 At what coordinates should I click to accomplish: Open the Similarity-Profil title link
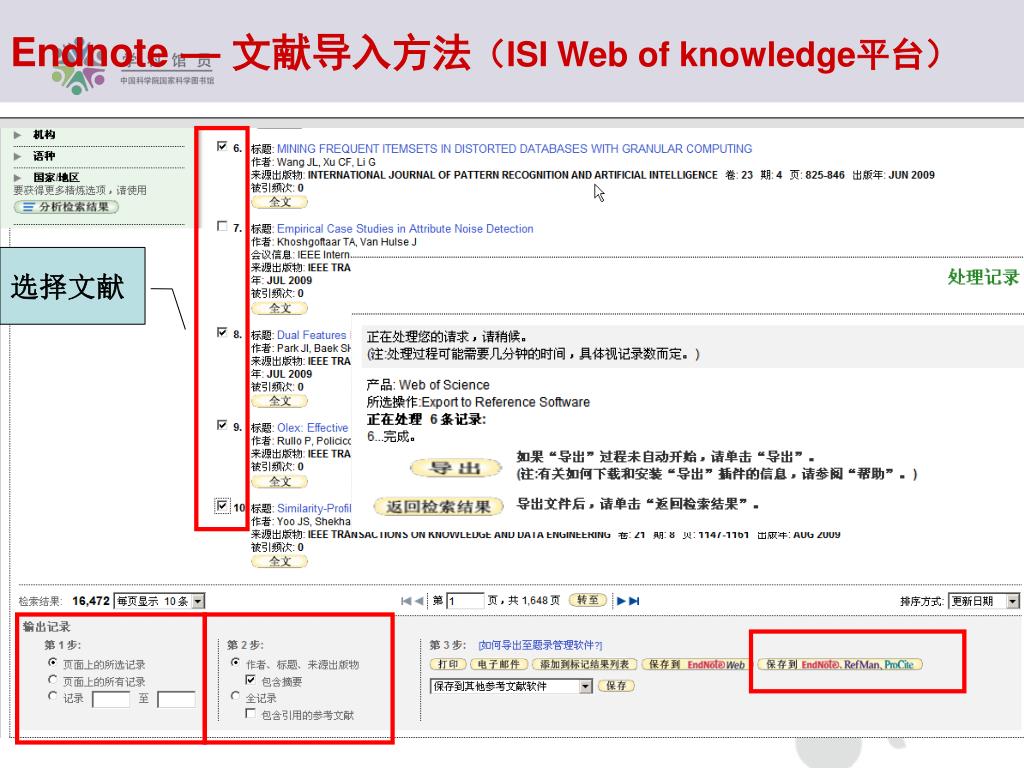click(314, 508)
